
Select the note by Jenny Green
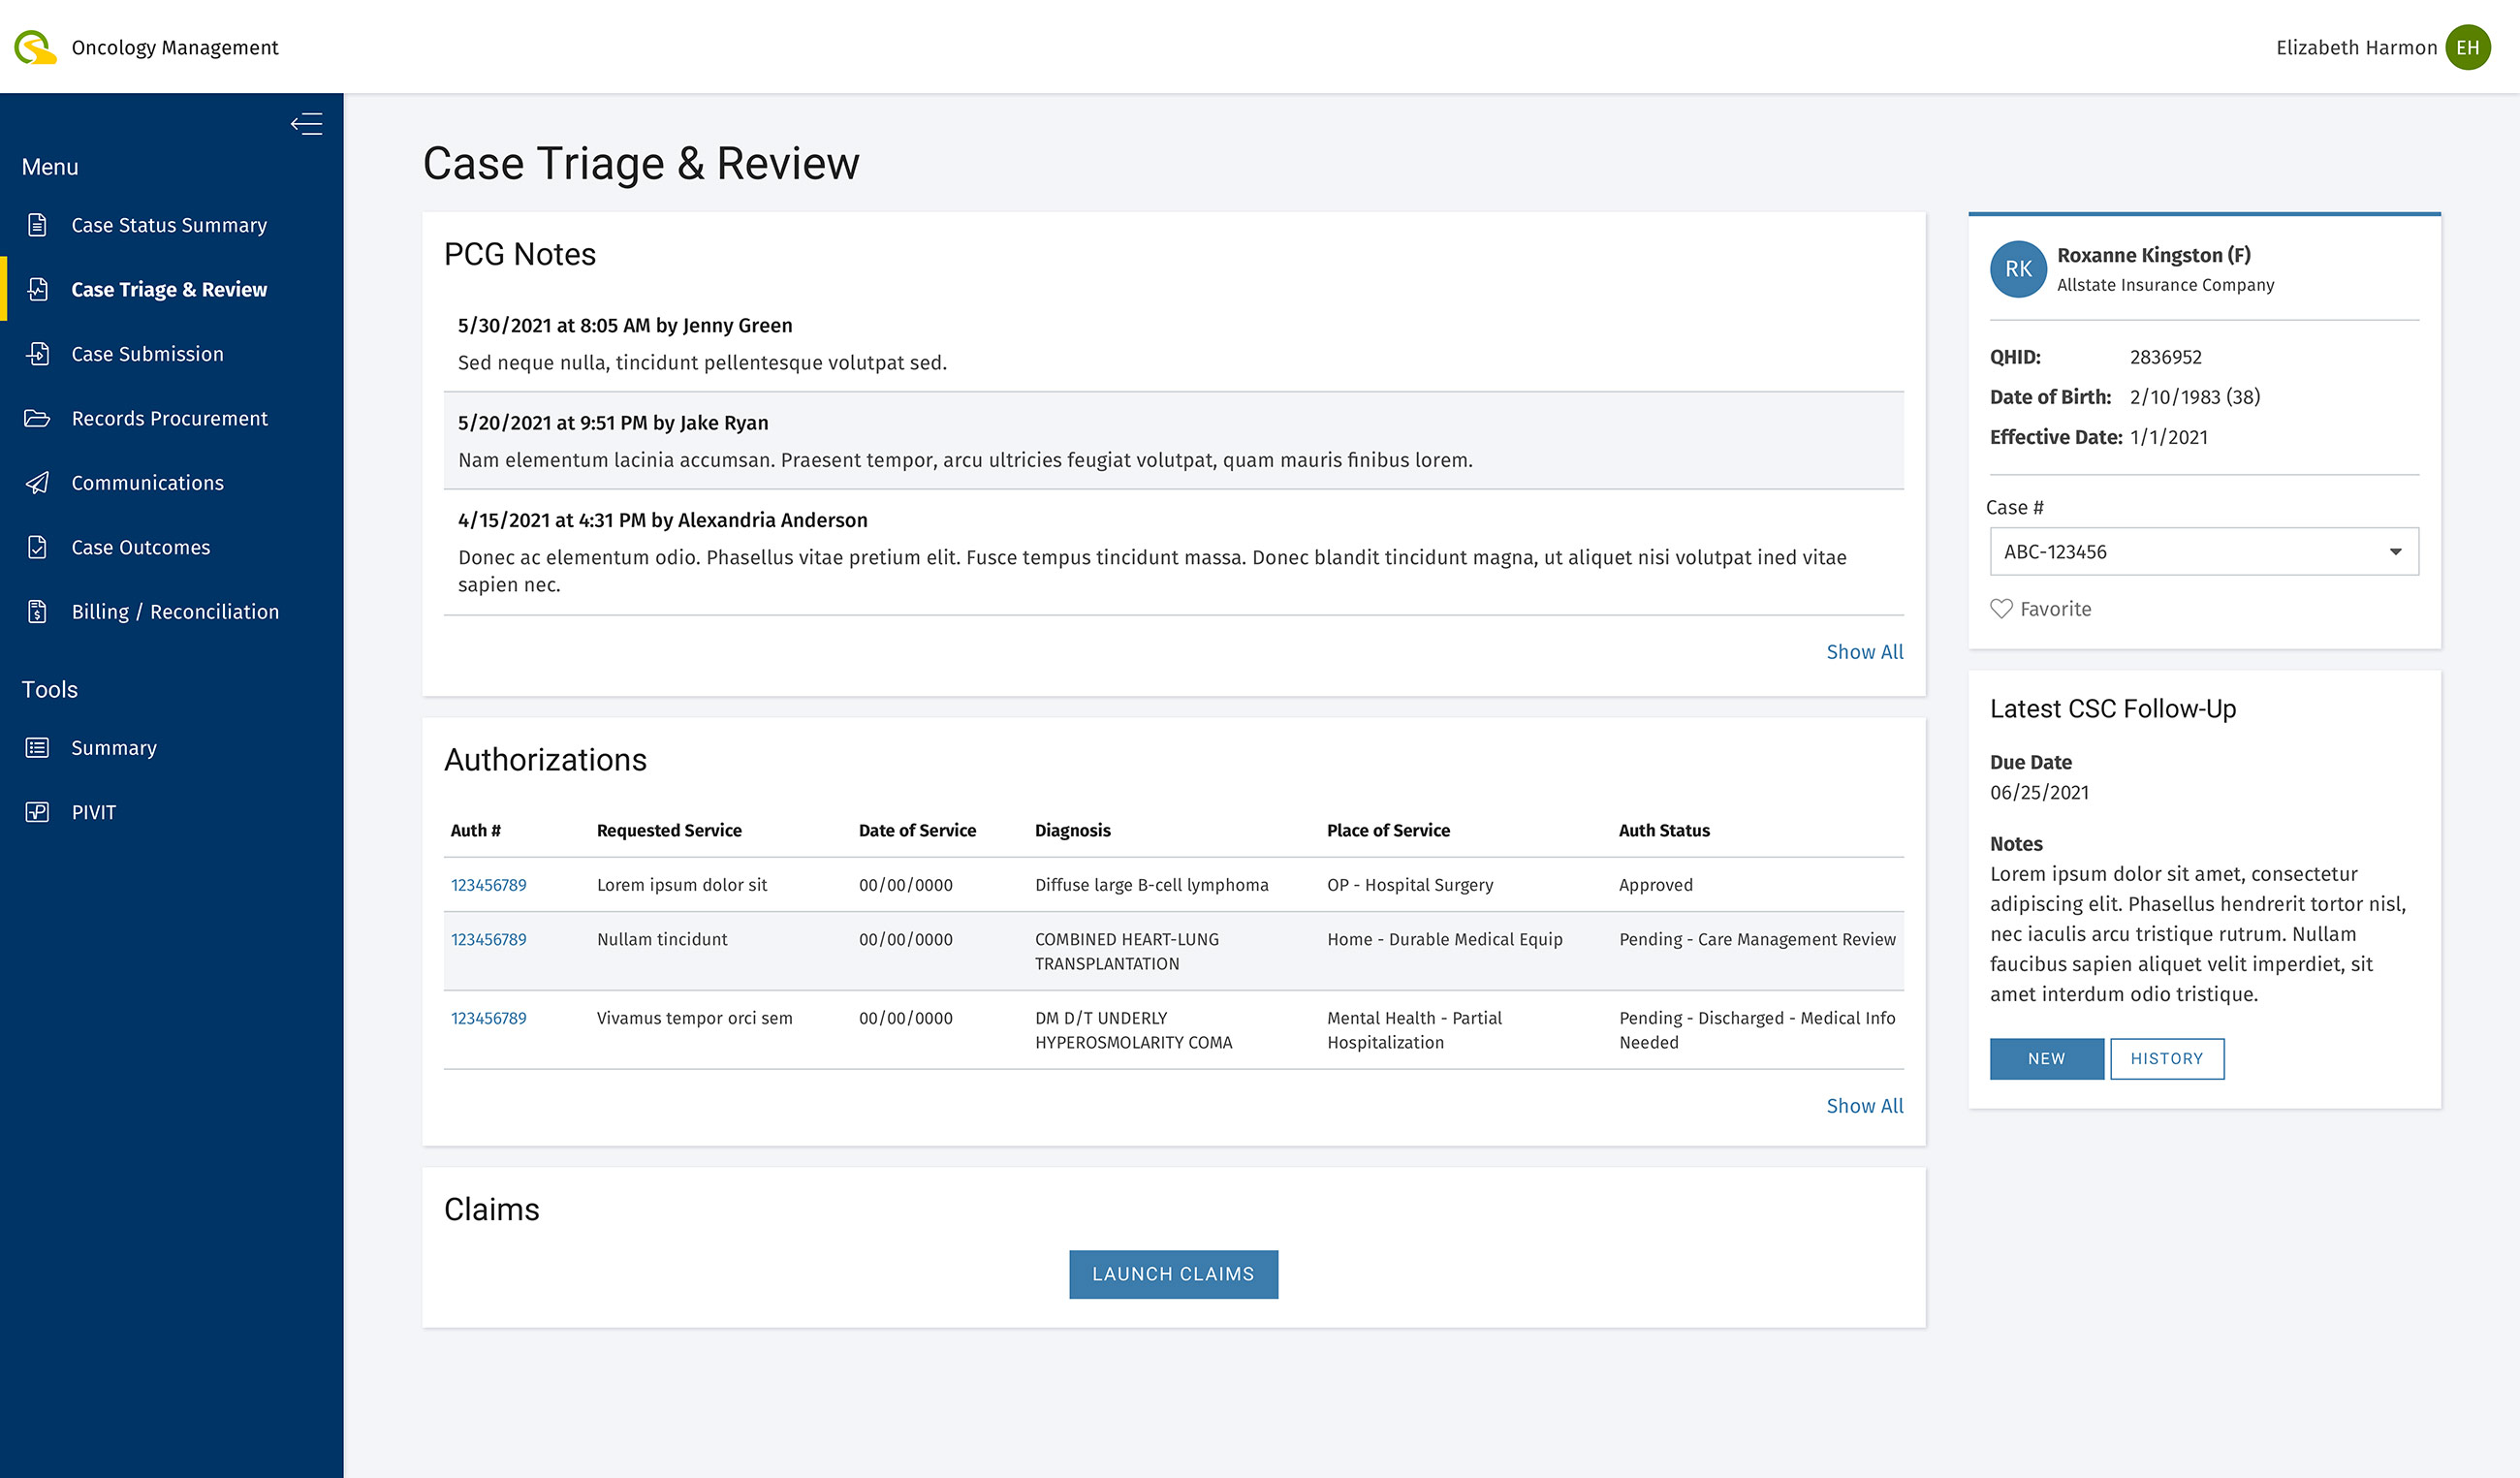[1174, 343]
